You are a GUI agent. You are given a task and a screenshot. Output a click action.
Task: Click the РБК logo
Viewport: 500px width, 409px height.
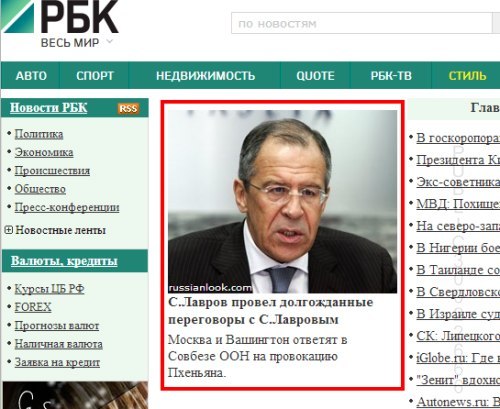[x=60, y=17]
